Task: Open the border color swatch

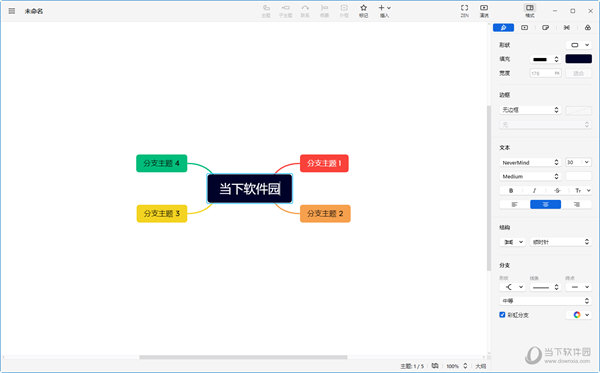Action: 579,110
